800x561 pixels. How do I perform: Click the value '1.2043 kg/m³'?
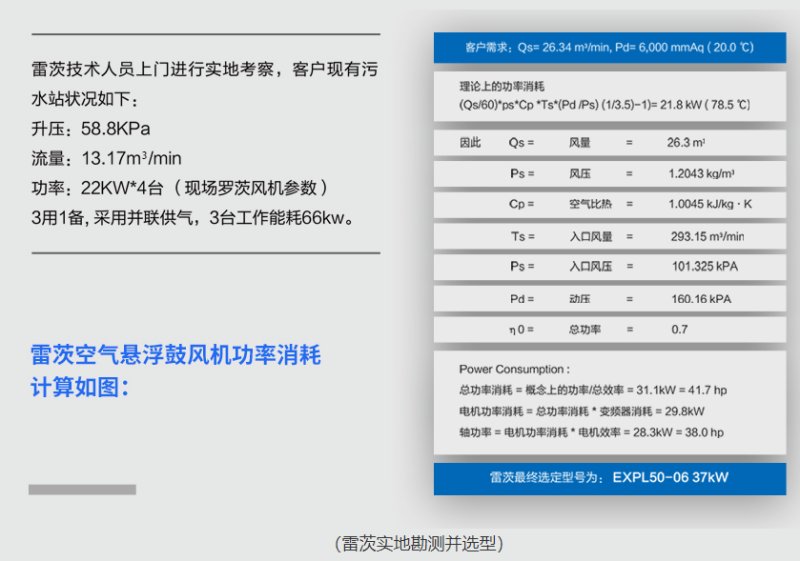tap(702, 173)
